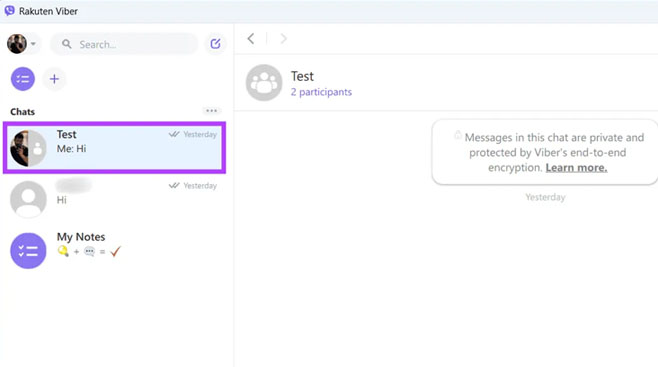Open the Test group chat
The image size is (658, 367).
pos(114,147)
